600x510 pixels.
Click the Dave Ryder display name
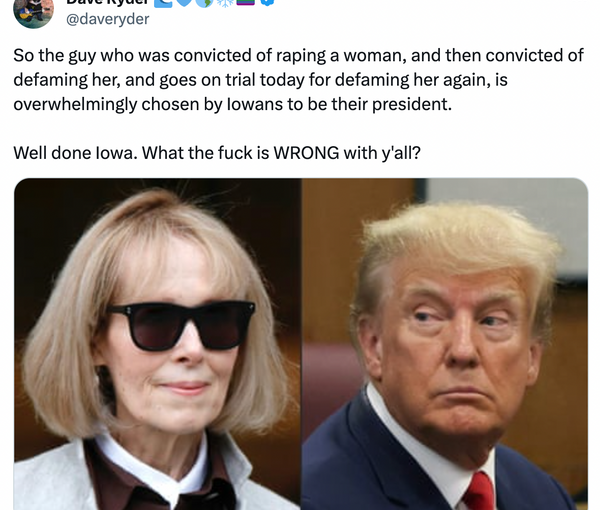(x=107, y=2)
